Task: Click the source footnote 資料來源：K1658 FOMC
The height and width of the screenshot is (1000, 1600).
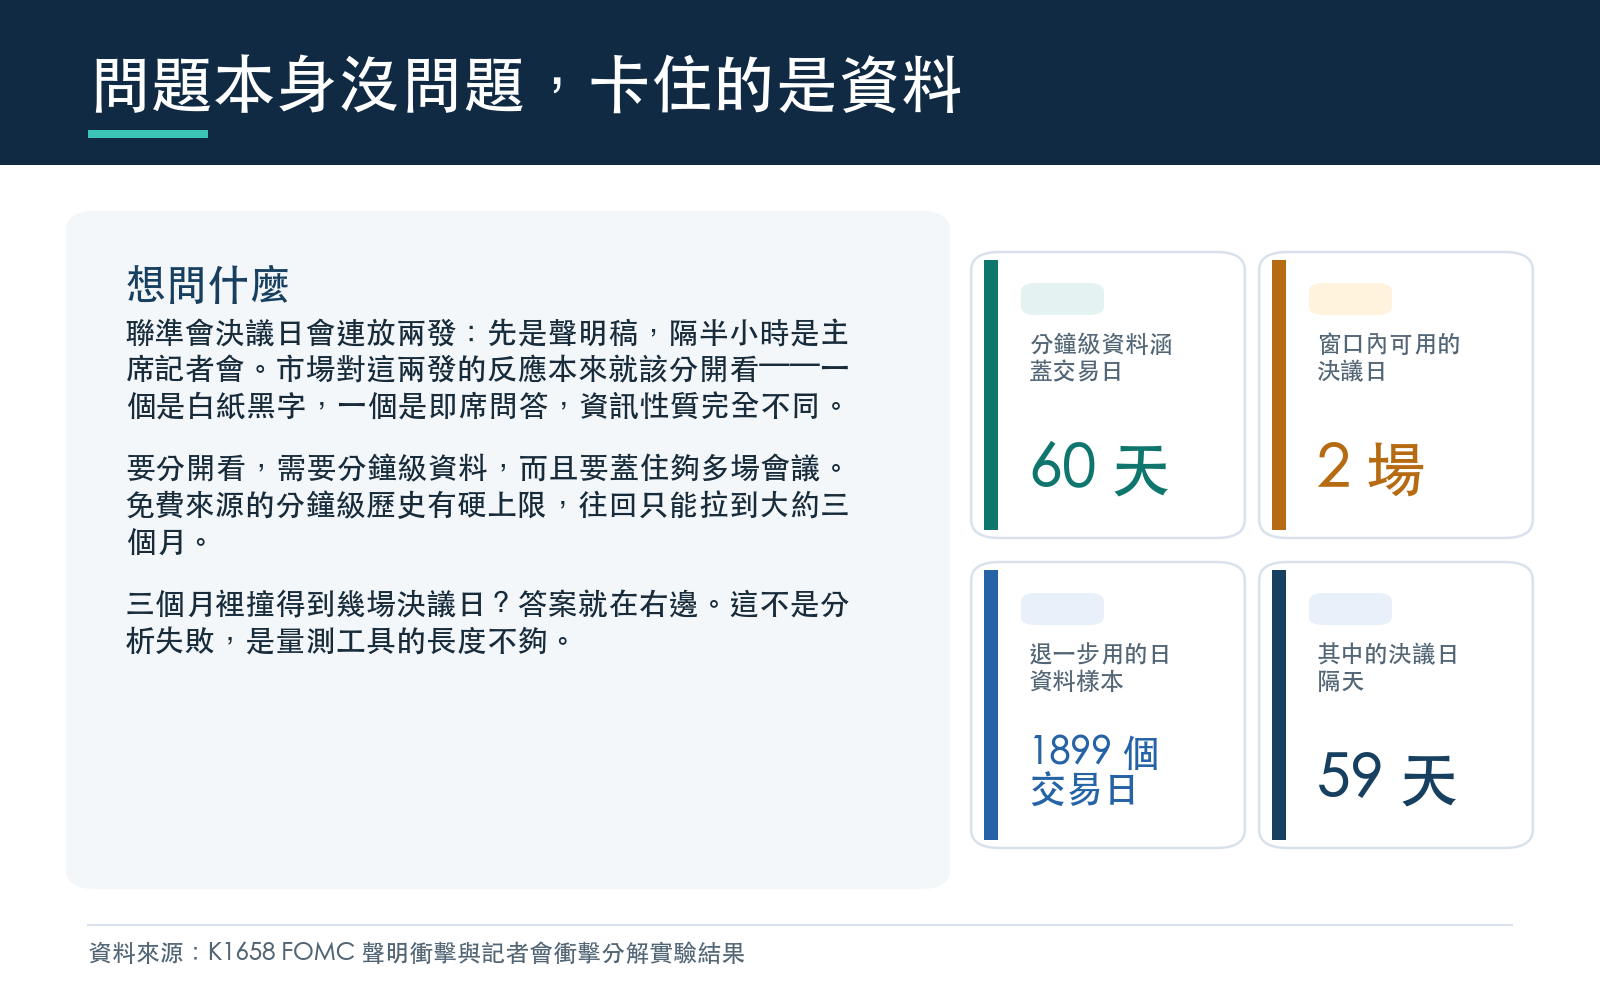Action: click(x=417, y=953)
